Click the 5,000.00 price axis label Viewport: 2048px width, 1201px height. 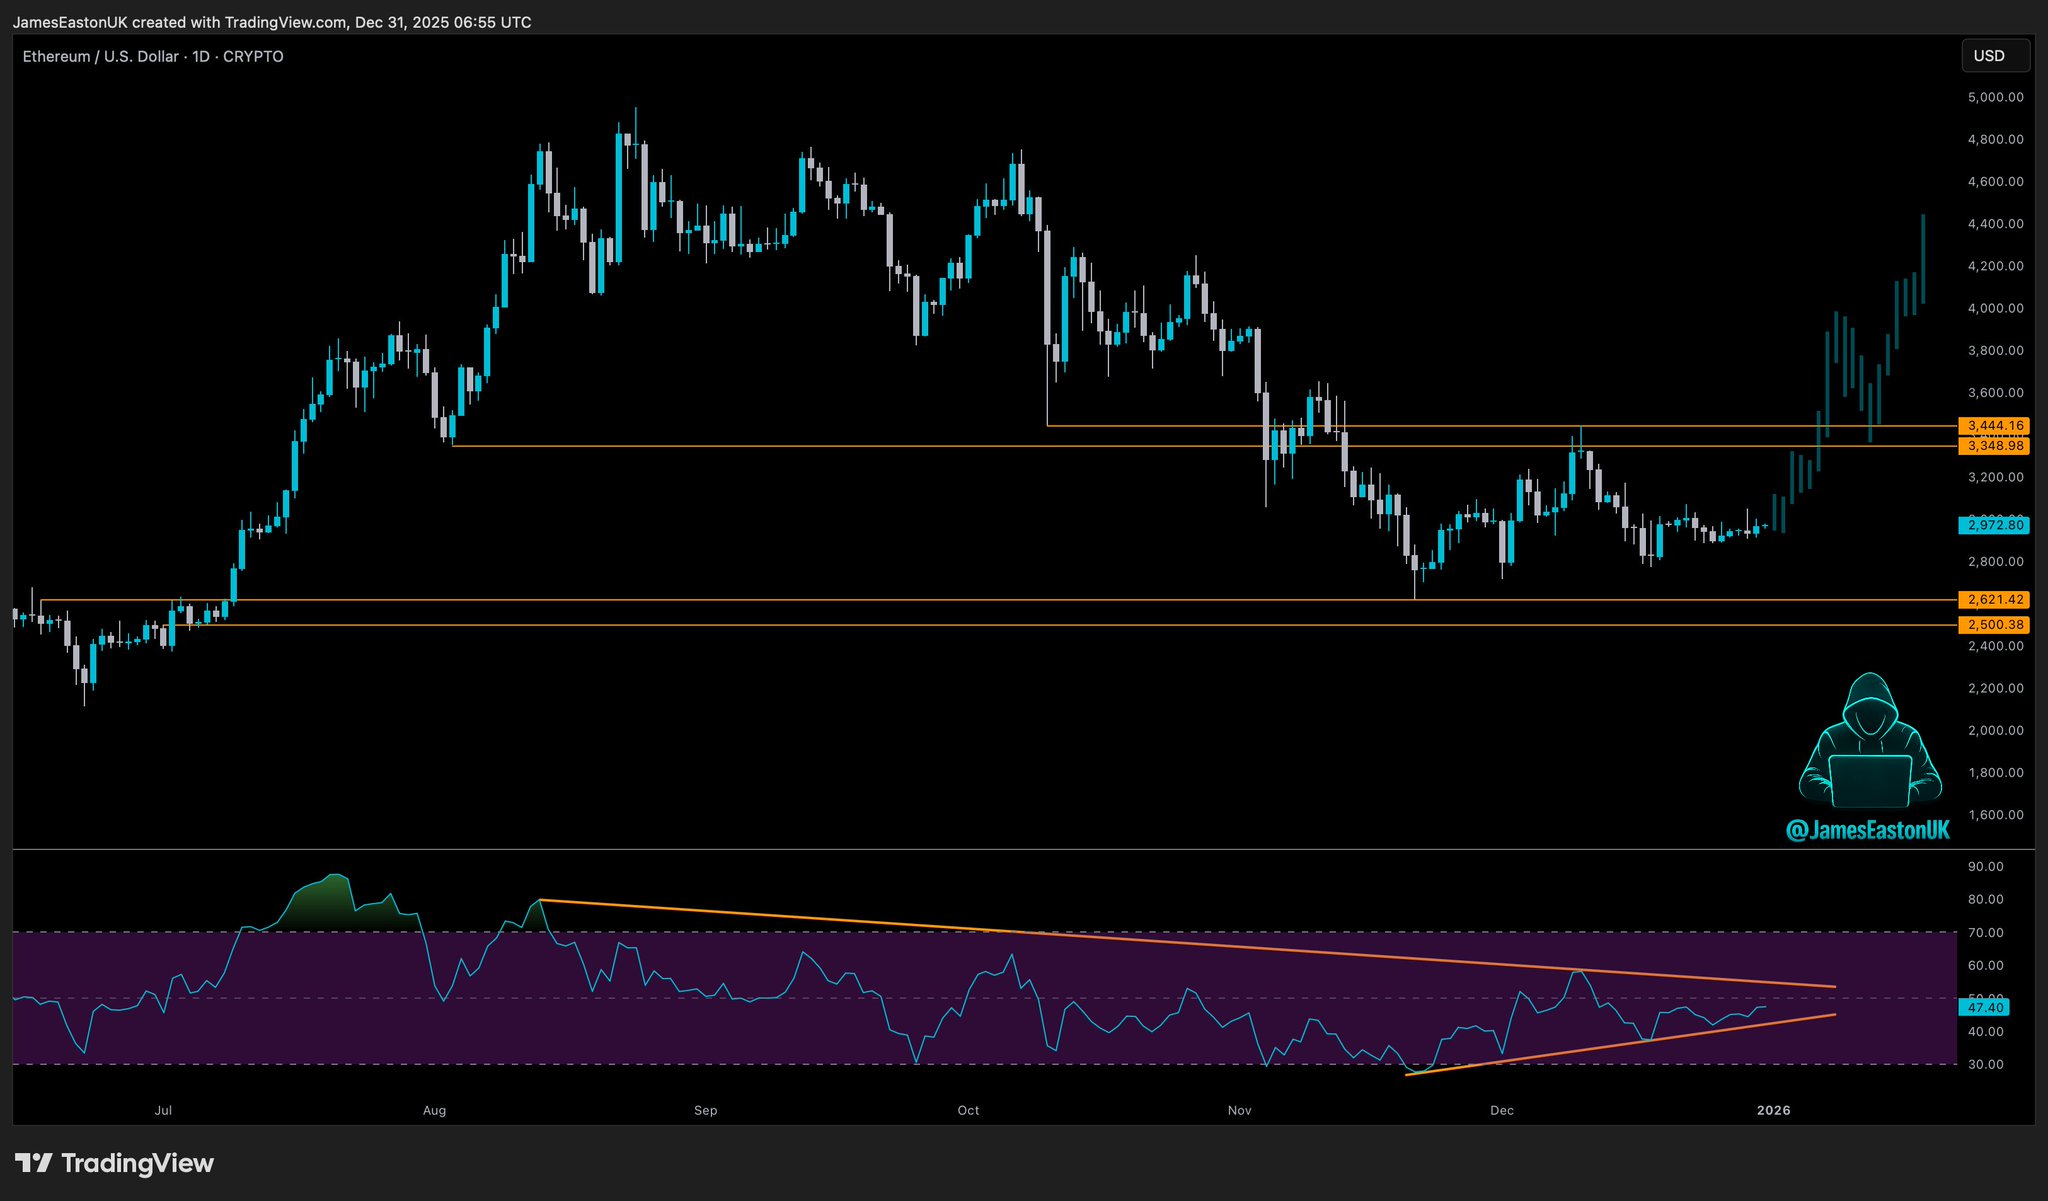1995,97
